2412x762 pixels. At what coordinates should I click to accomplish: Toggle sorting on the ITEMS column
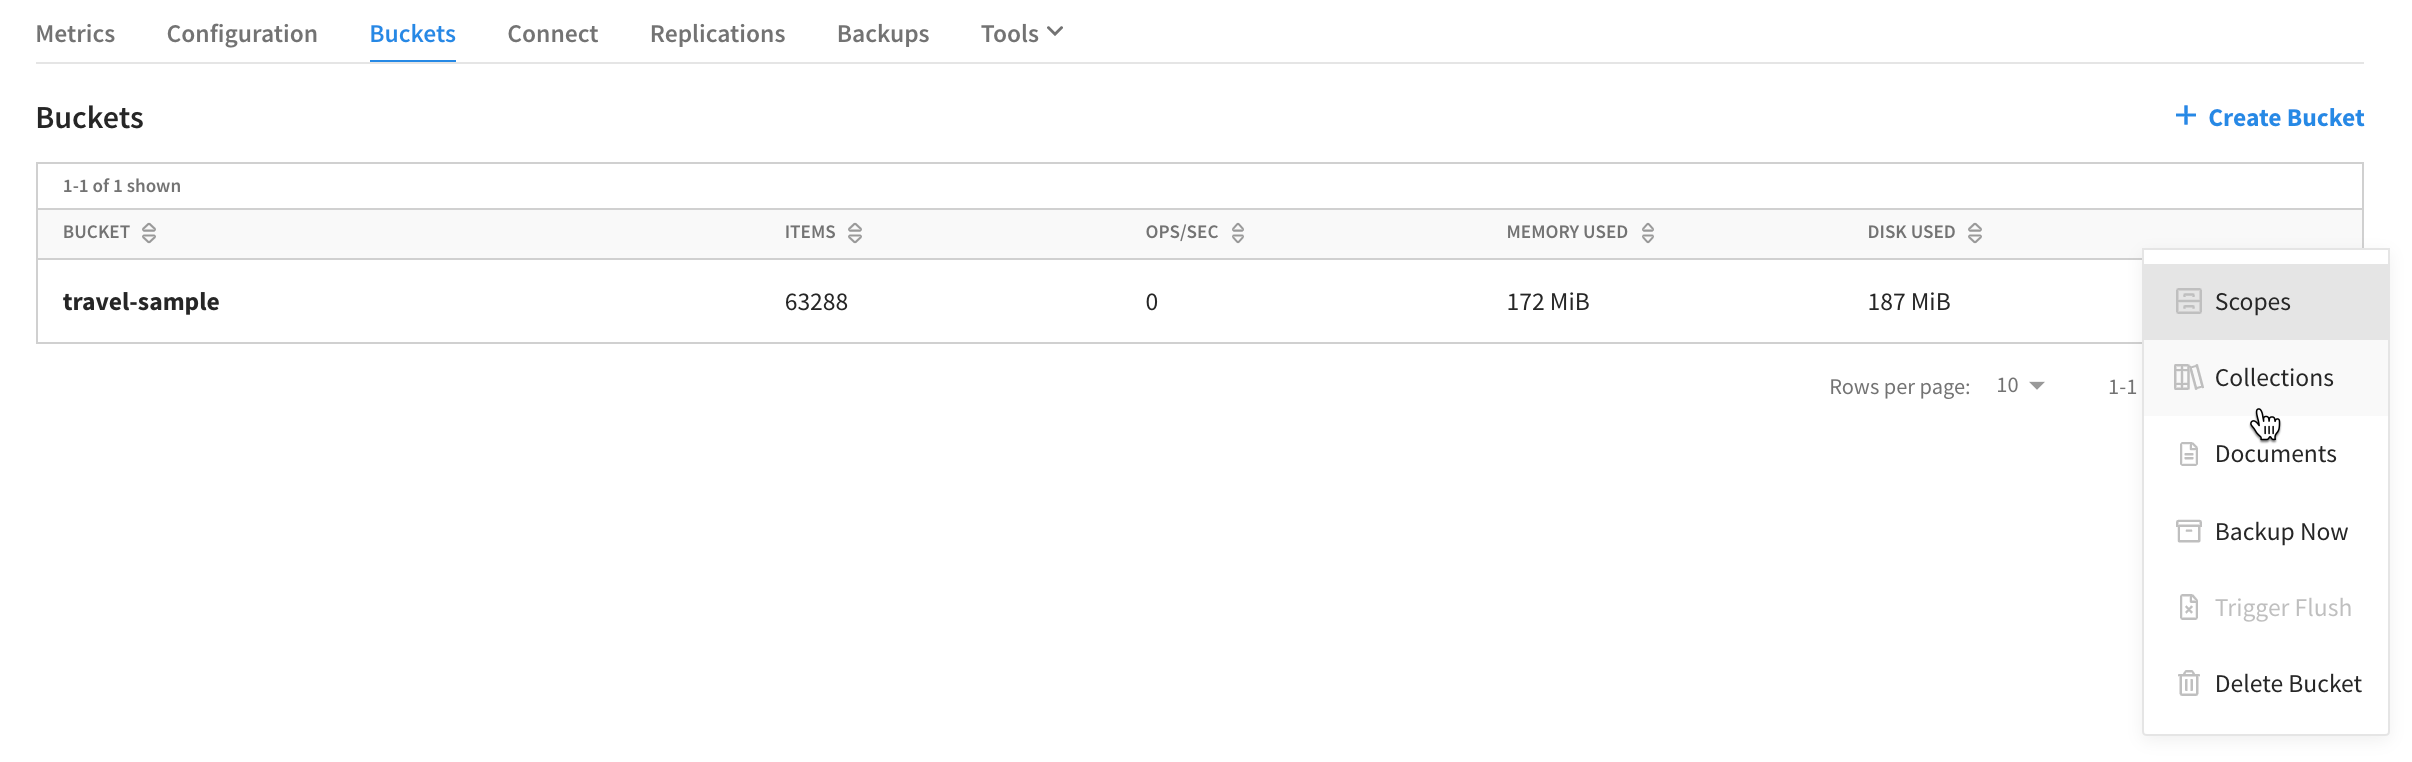coord(856,232)
